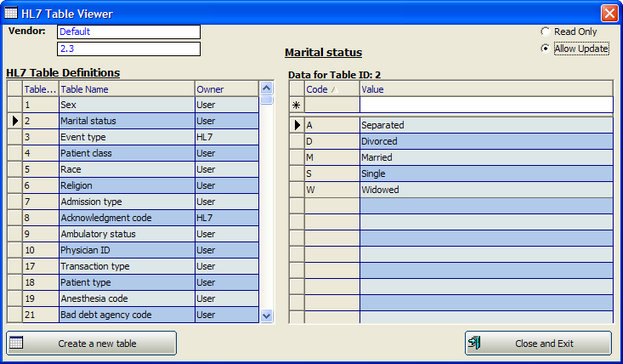Click the Close and Exit button
The width and height of the screenshot is (623, 364).
coord(538,343)
